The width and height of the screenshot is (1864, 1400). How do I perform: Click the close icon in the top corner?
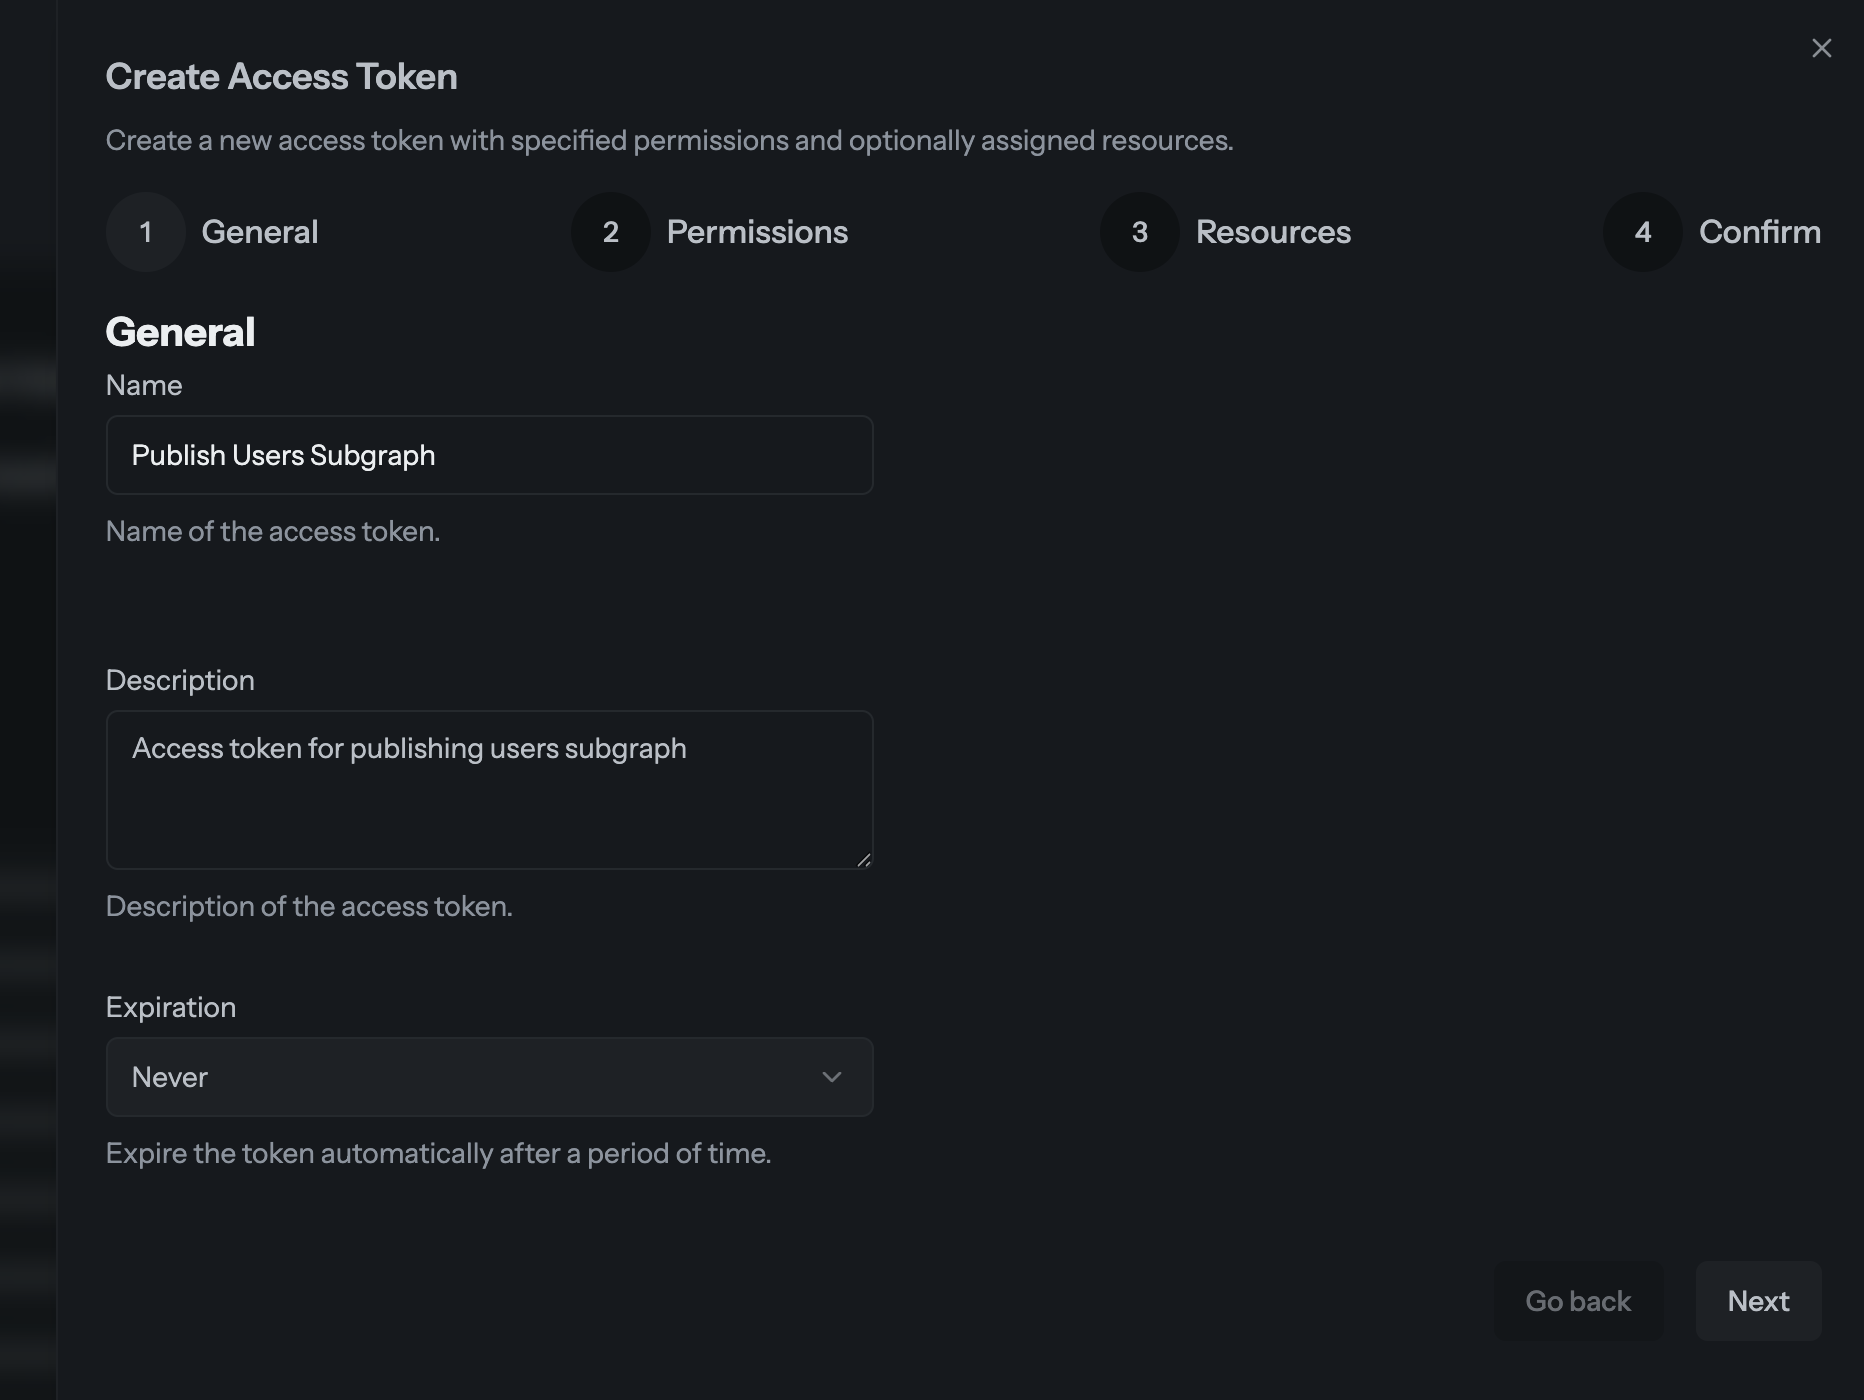(1821, 47)
